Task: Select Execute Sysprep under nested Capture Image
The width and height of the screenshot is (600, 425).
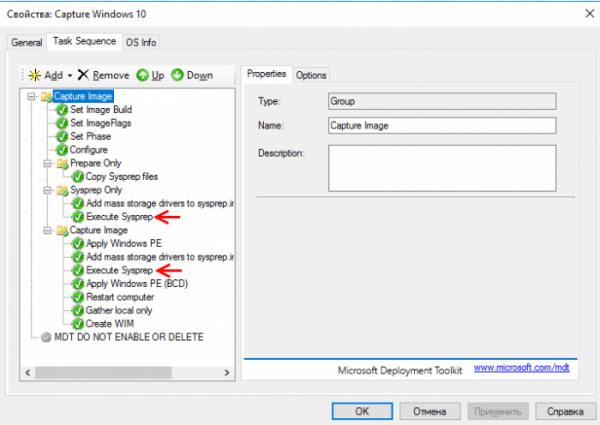Action: 119,270
